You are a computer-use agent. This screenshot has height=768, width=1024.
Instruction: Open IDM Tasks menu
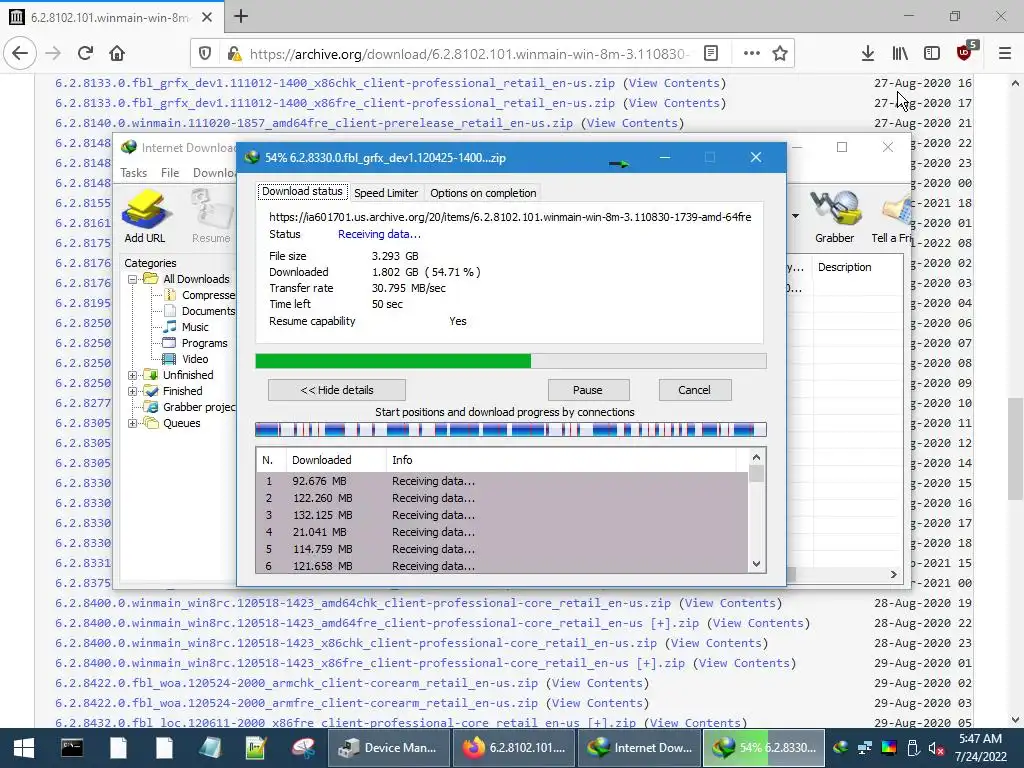point(133,173)
